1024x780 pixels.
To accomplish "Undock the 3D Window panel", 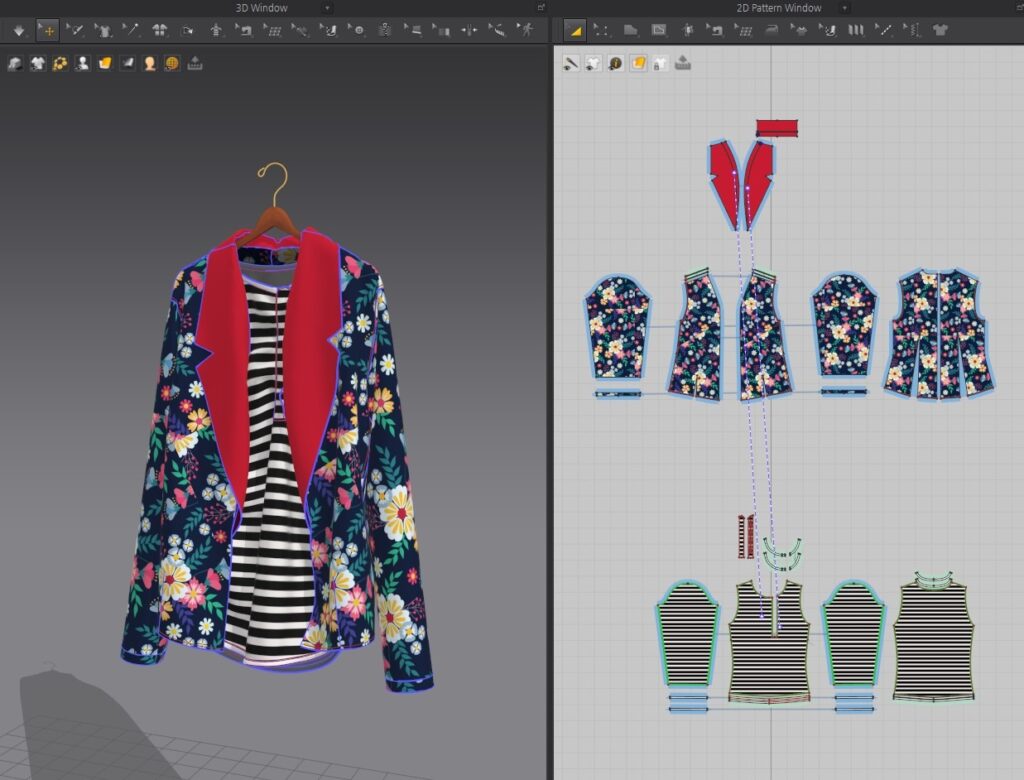I will [541, 7].
